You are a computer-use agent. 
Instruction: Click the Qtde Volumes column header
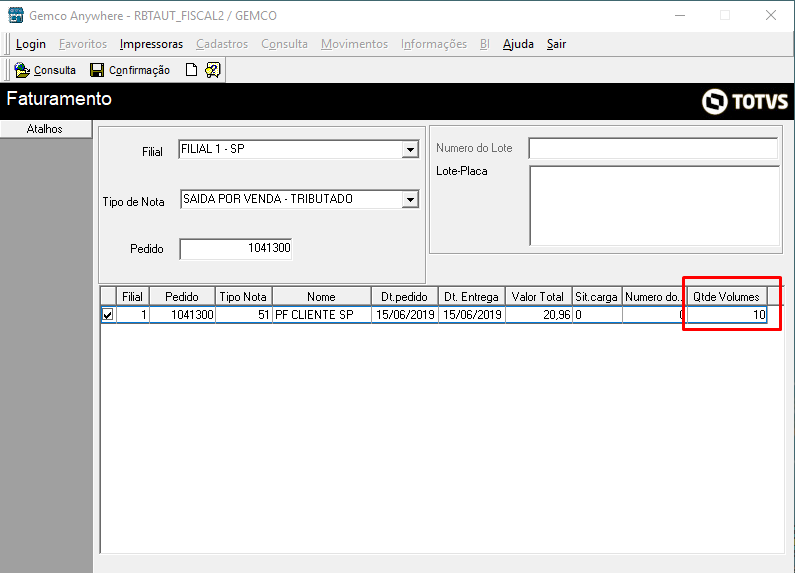click(726, 297)
